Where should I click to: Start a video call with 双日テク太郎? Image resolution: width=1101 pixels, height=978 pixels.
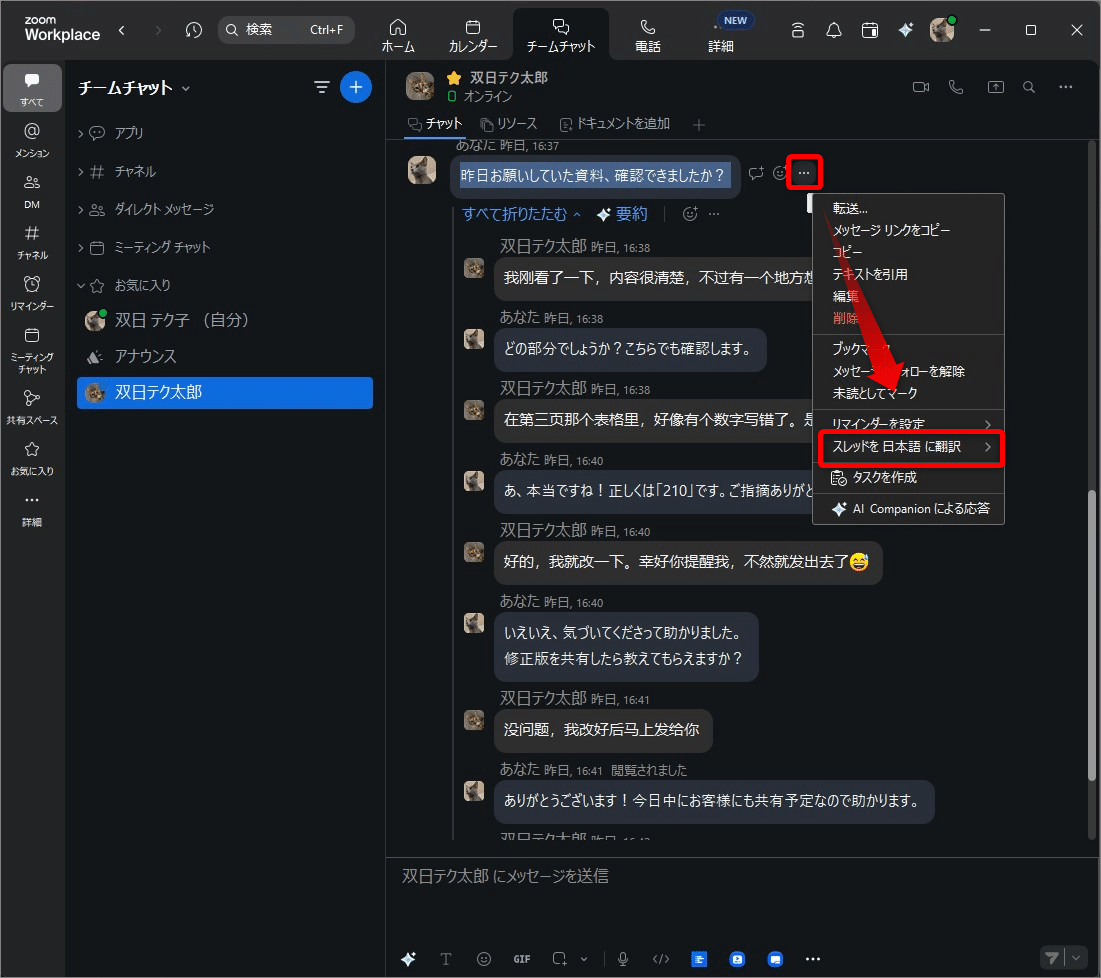point(921,87)
